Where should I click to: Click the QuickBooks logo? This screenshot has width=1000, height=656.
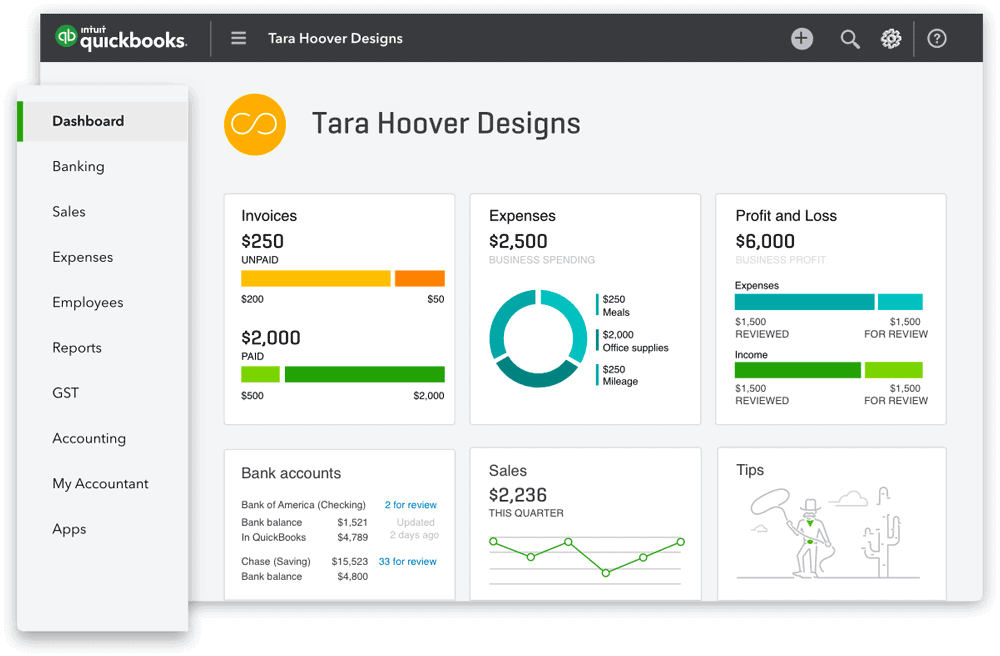click(121, 38)
